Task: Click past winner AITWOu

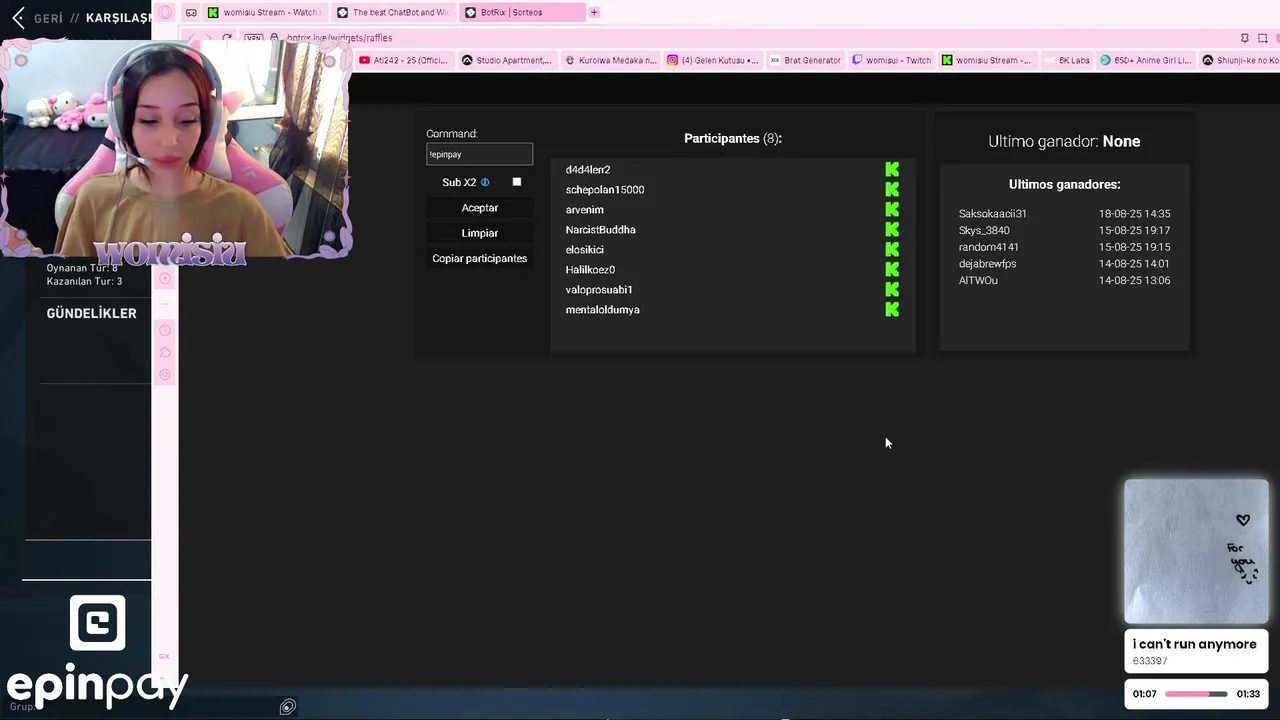Action: [978, 281]
